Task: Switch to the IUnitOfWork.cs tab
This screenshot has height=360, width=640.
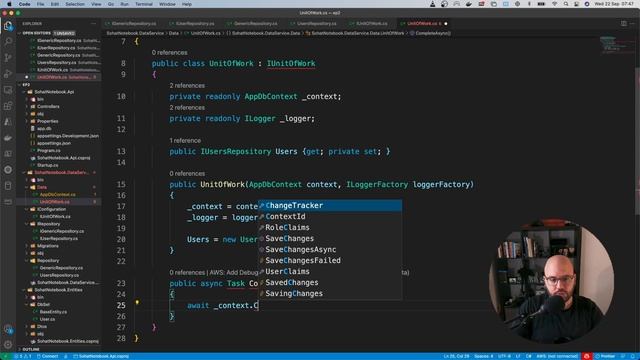Action: pyautogui.click(x=371, y=24)
